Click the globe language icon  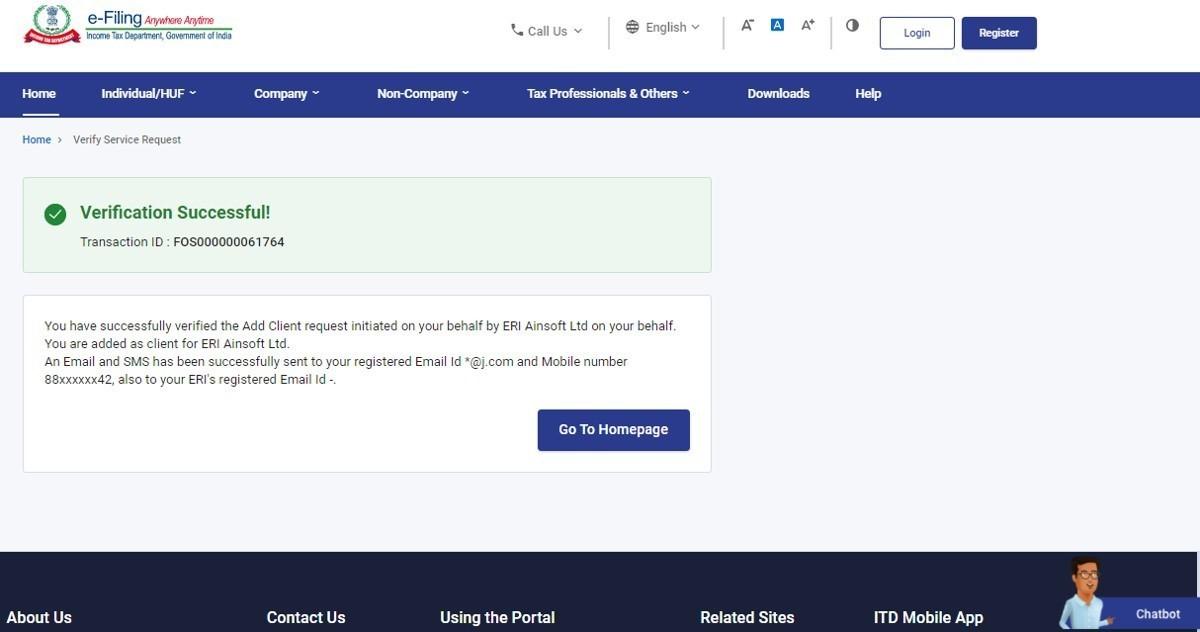coord(630,27)
